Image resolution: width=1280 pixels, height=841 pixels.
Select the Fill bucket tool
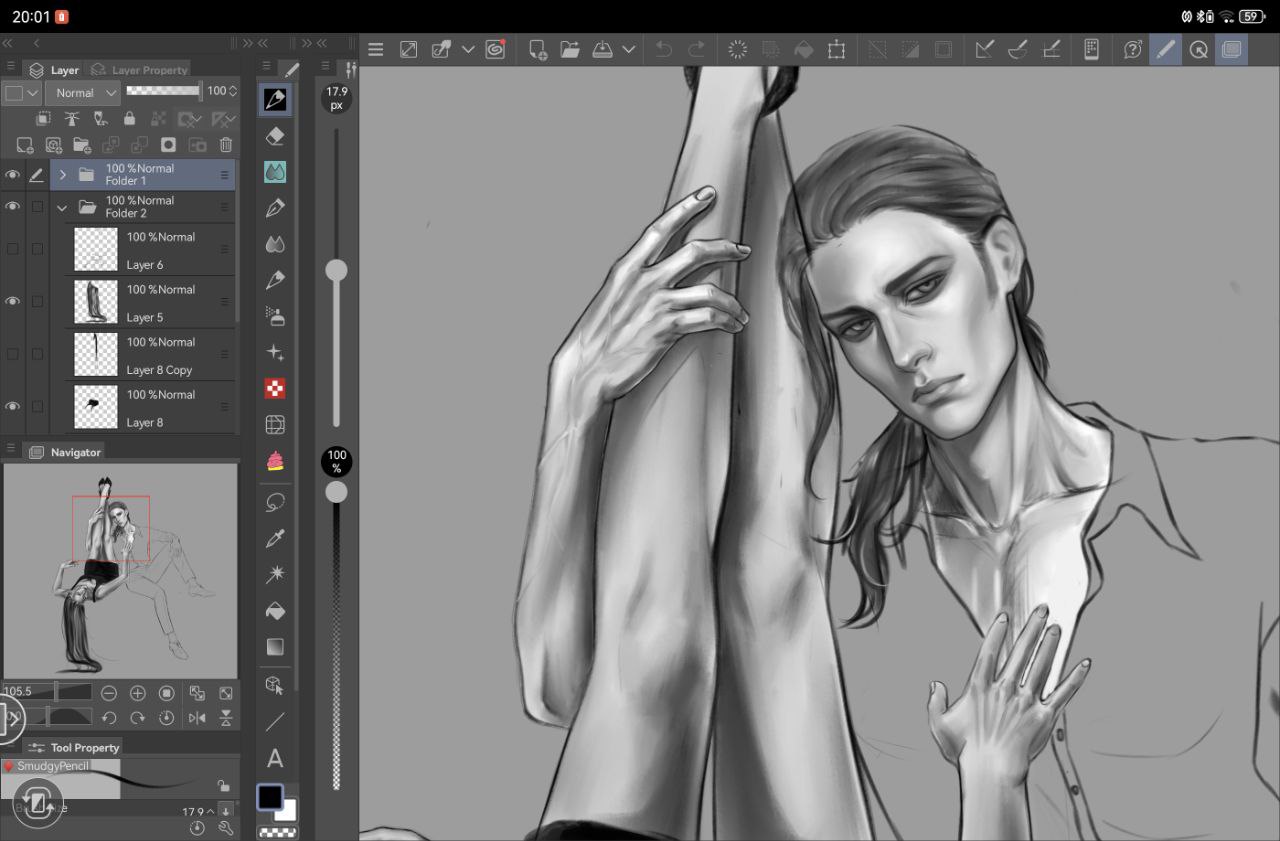click(x=275, y=611)
